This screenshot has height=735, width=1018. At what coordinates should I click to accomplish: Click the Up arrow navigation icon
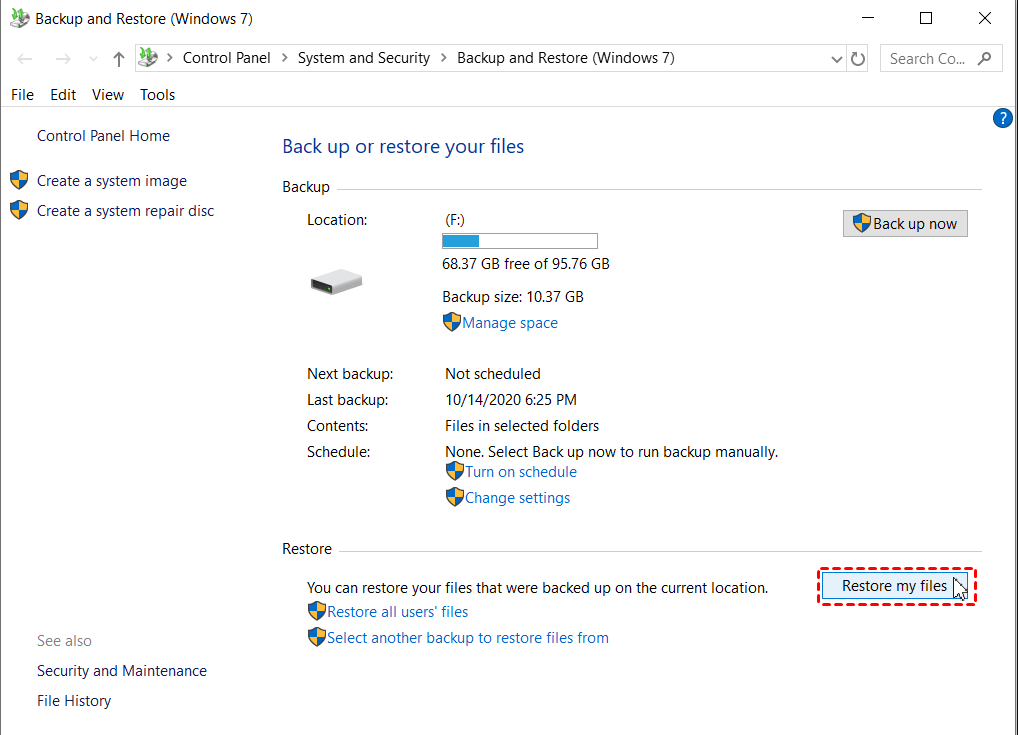[119, 59]
